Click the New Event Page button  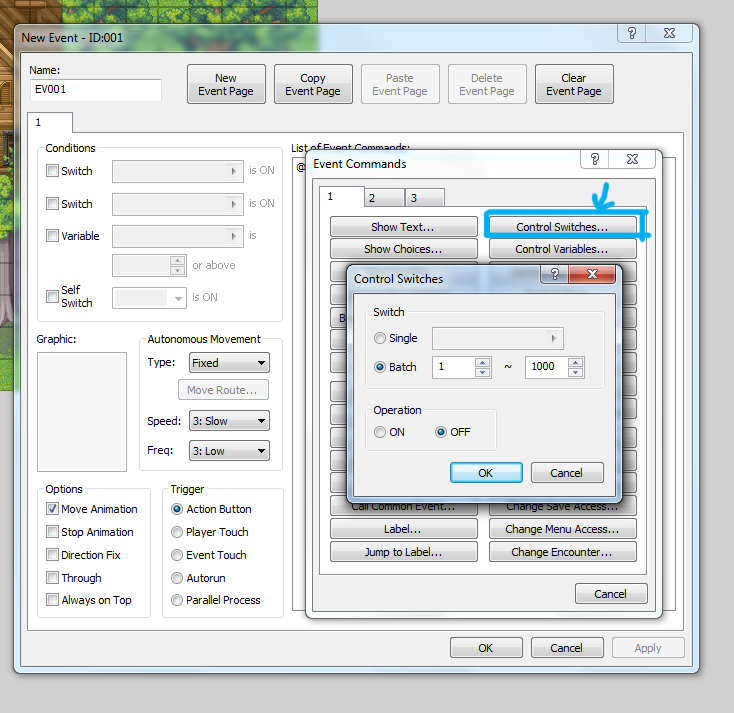point(226,84)
